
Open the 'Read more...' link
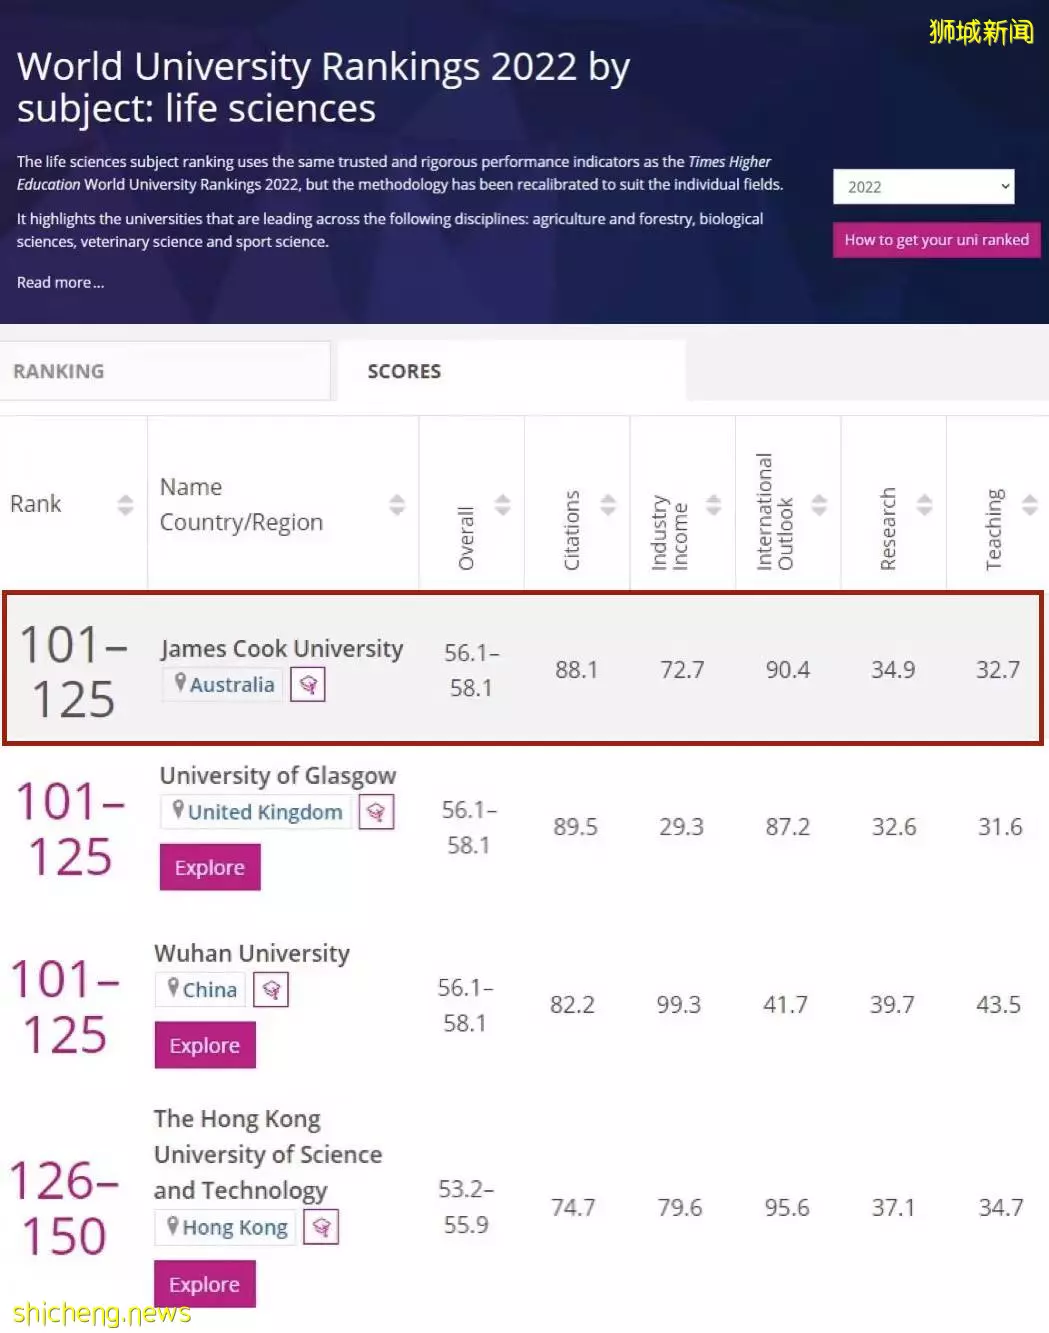pos(60,283)
